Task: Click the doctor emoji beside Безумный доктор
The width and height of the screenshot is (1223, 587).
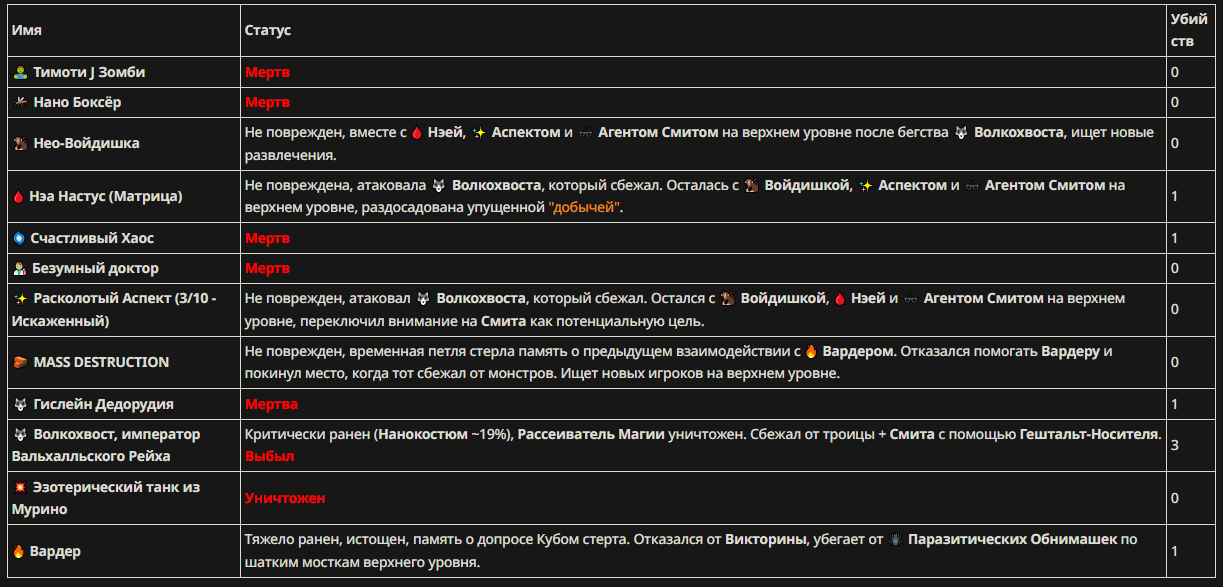Action: [x=20, y=269]
